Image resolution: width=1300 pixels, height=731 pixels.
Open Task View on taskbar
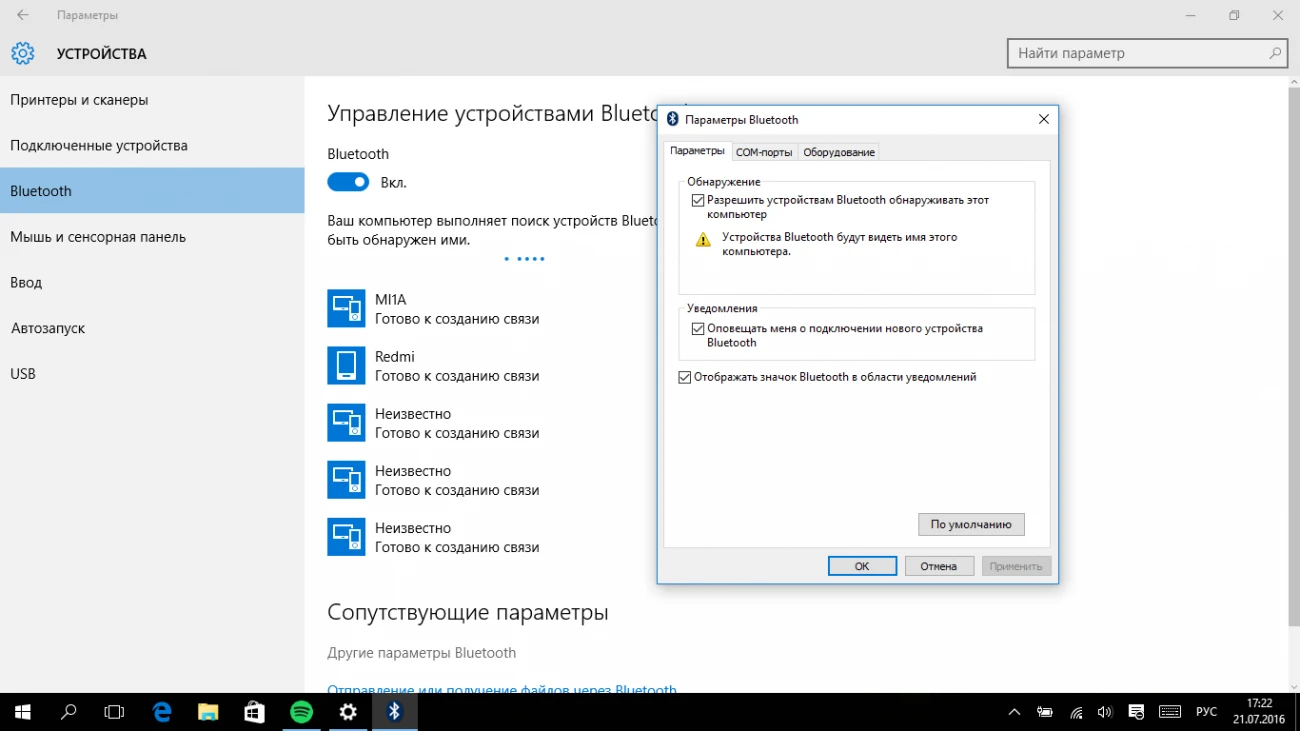[115, 712]
